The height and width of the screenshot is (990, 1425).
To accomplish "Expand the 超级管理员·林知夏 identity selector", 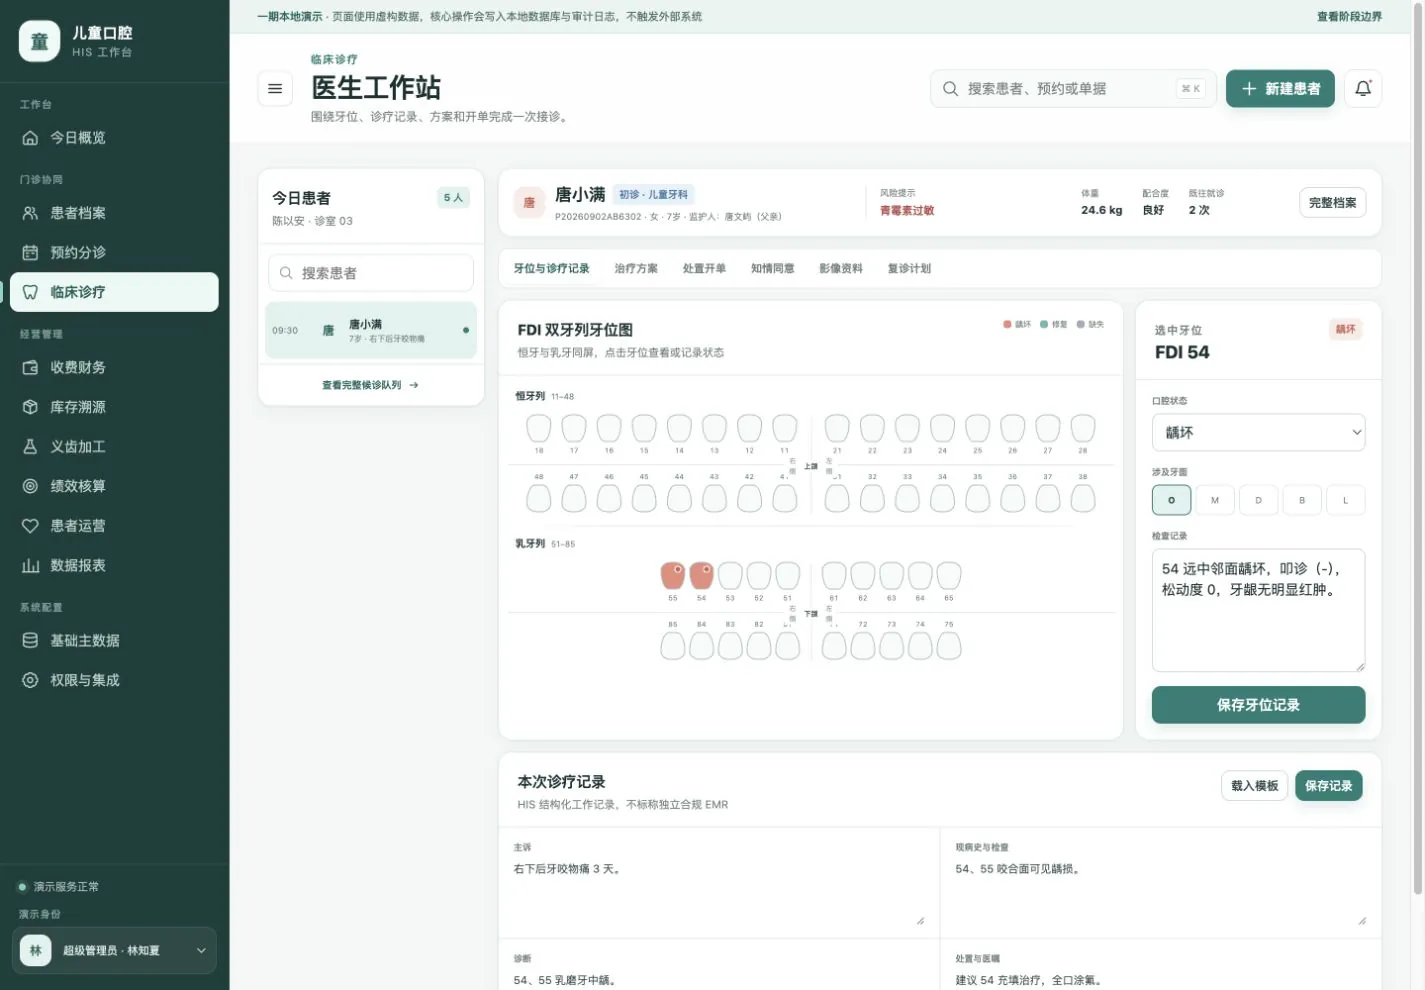I will pos(115,951).
